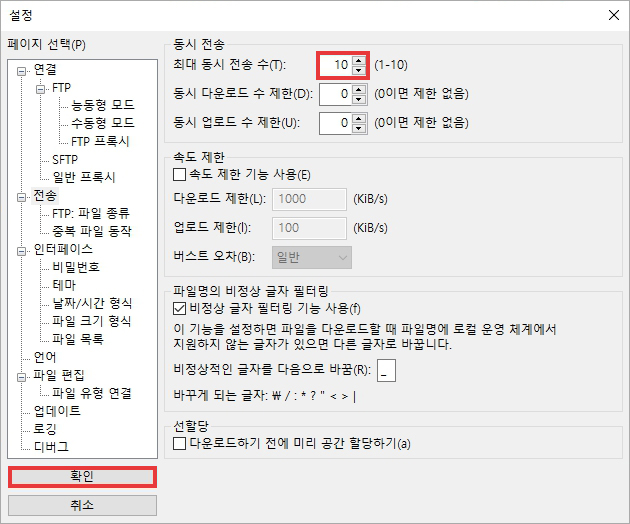Open the 버스트 오차 dropdown
The height and width of the screenshot is (524, 630).
point(312,257)
